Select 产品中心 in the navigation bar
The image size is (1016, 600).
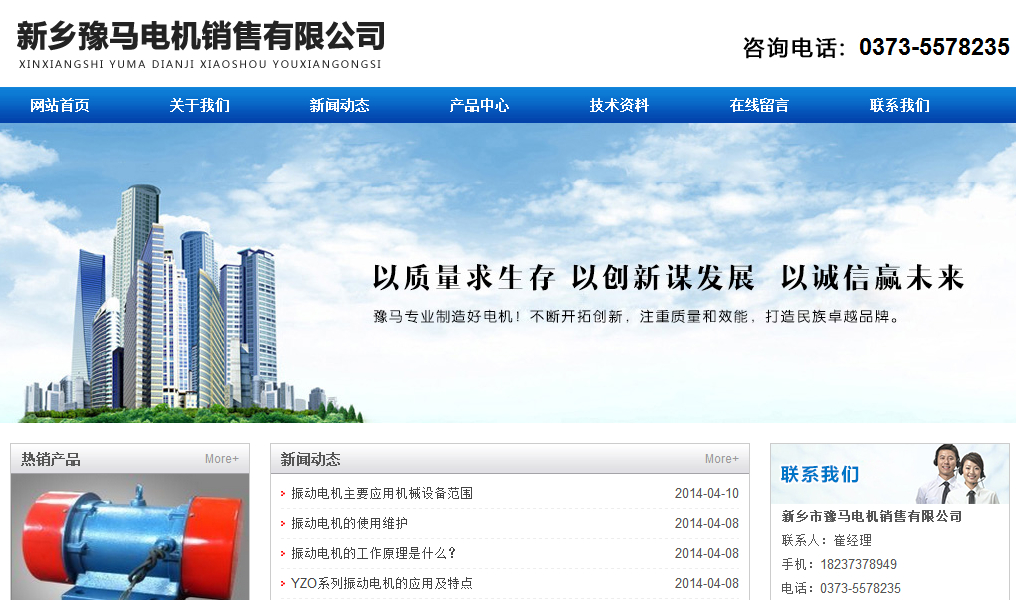click(x=479, y=105)
